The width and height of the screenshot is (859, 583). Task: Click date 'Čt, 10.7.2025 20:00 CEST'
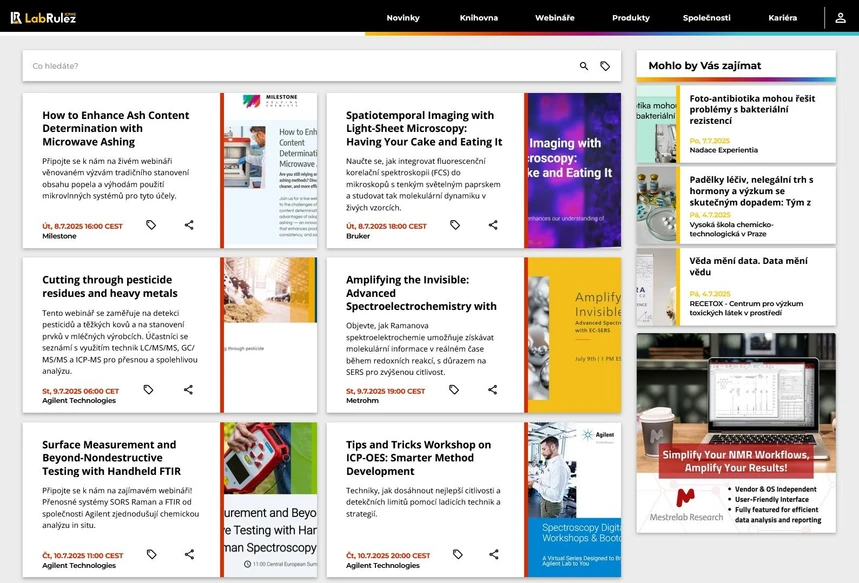click(388, 556)
